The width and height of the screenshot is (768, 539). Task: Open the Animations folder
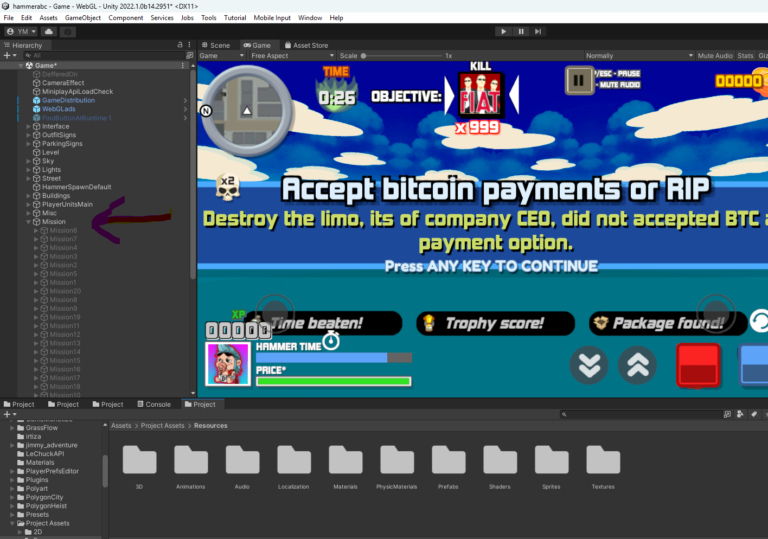(191, 467)
